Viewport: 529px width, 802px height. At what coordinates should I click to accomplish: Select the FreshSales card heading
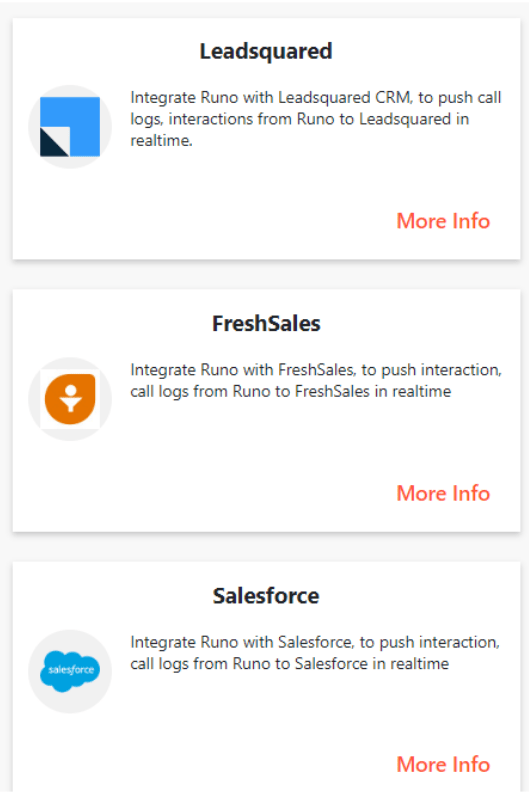[266, 323]
